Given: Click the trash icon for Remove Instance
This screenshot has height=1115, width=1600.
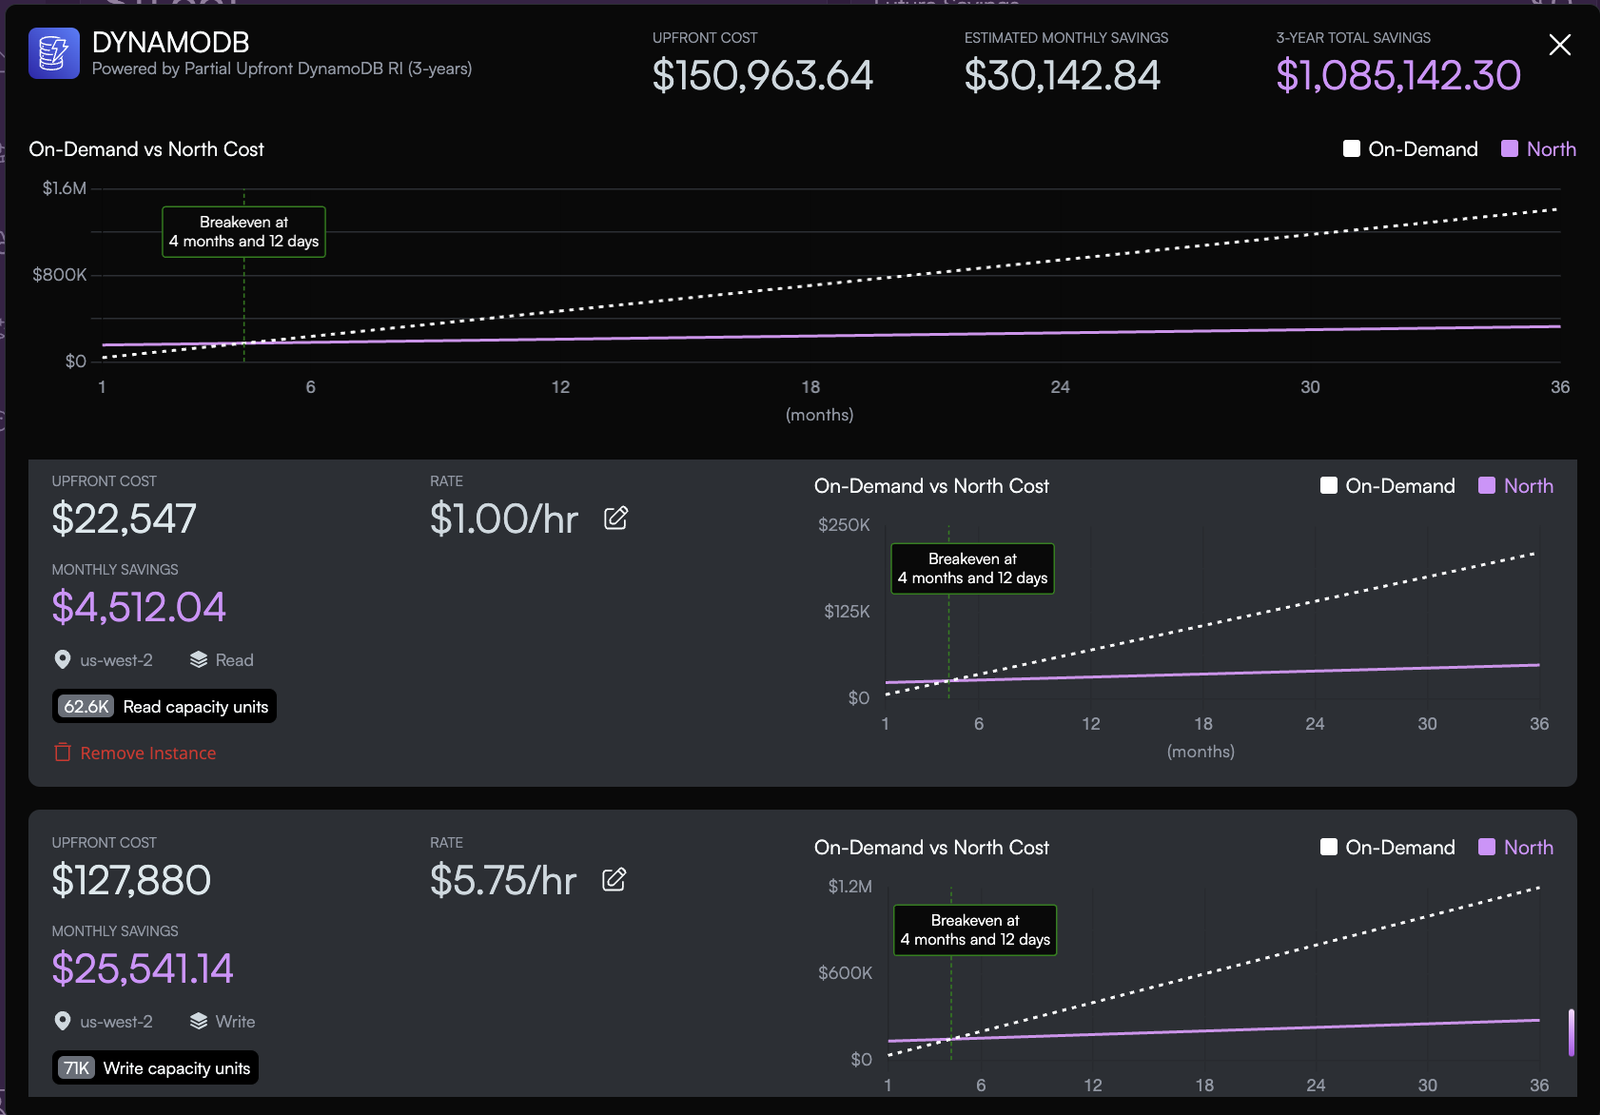Looking at the screenshot, I should (62, 753).
